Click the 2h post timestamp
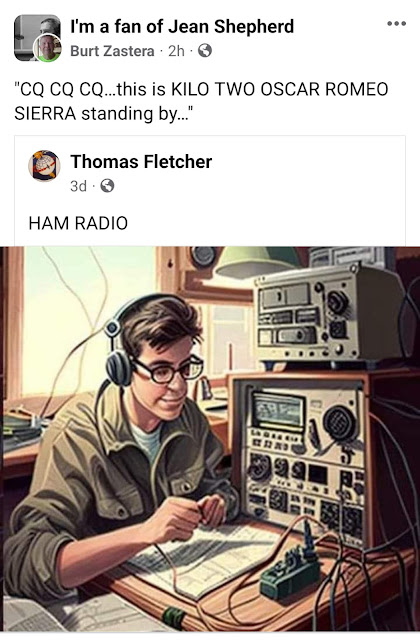The image size is (420, 640). [176, 51]
